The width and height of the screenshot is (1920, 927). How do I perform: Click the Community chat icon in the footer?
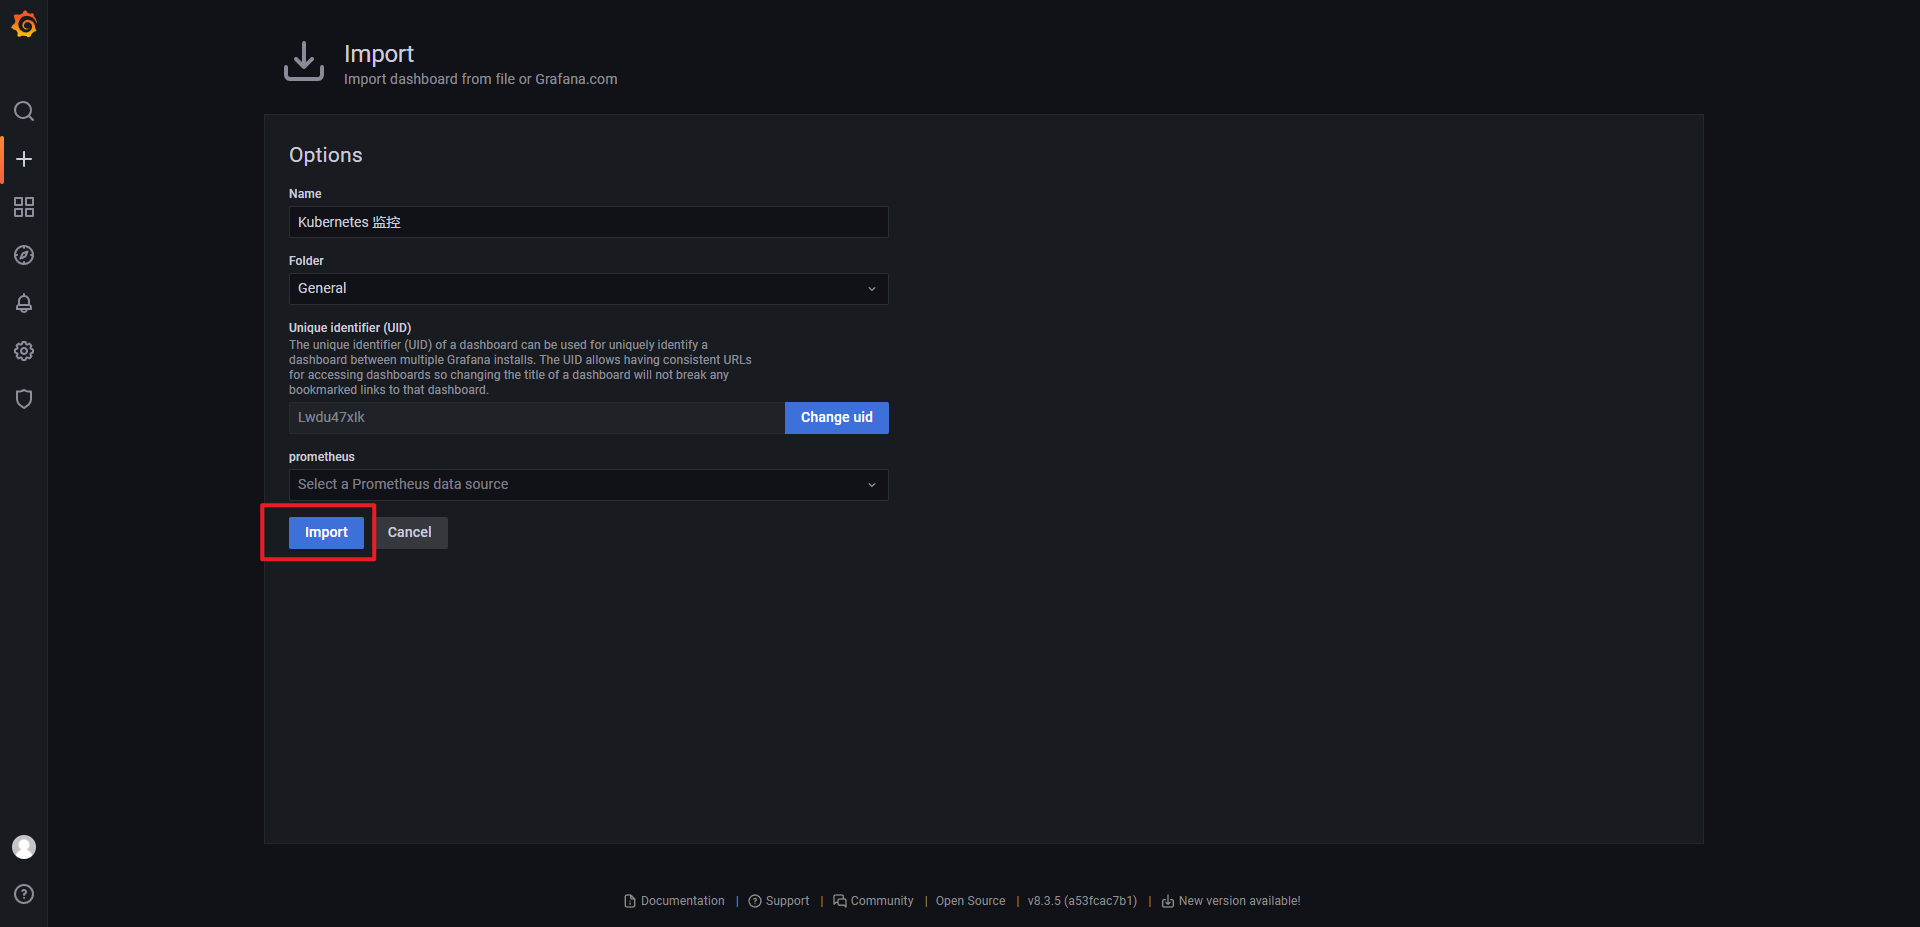pos(840,901)
